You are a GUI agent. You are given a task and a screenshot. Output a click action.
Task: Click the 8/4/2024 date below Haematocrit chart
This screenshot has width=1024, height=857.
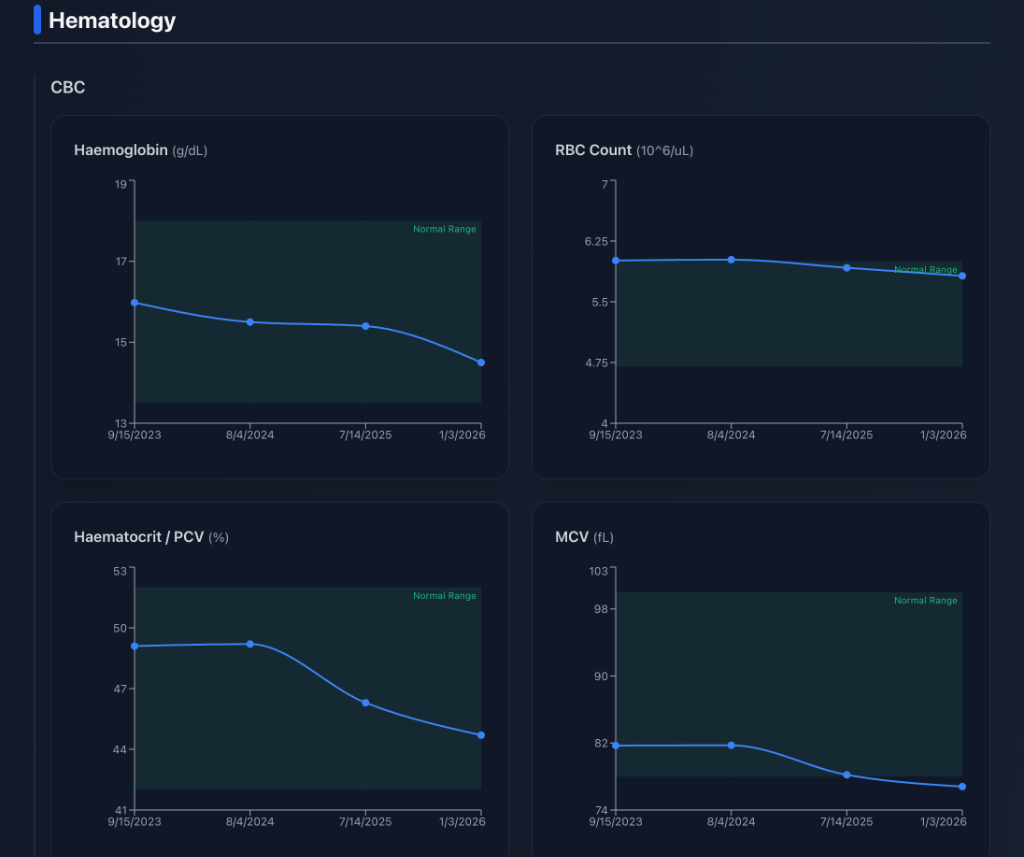(x=248, y=821)
